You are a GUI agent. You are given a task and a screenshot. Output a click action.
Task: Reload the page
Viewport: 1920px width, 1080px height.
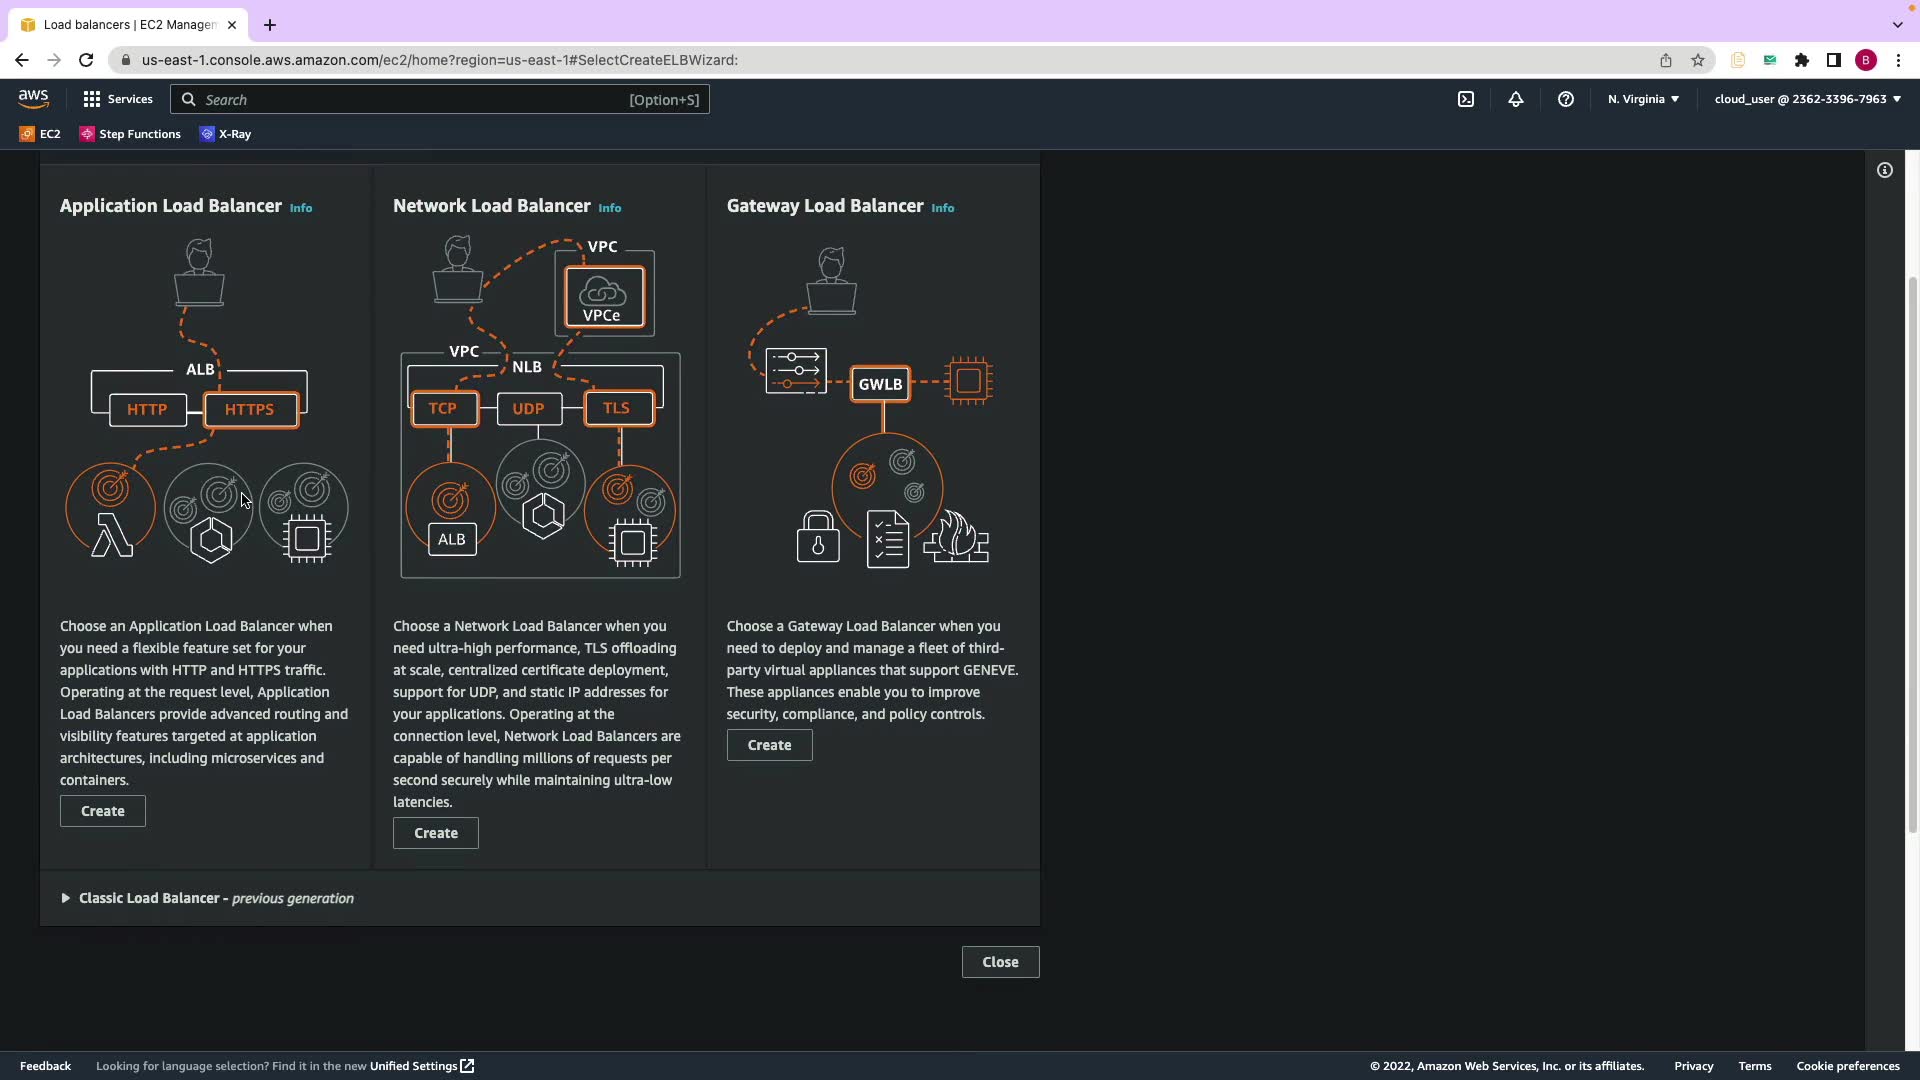86,60
